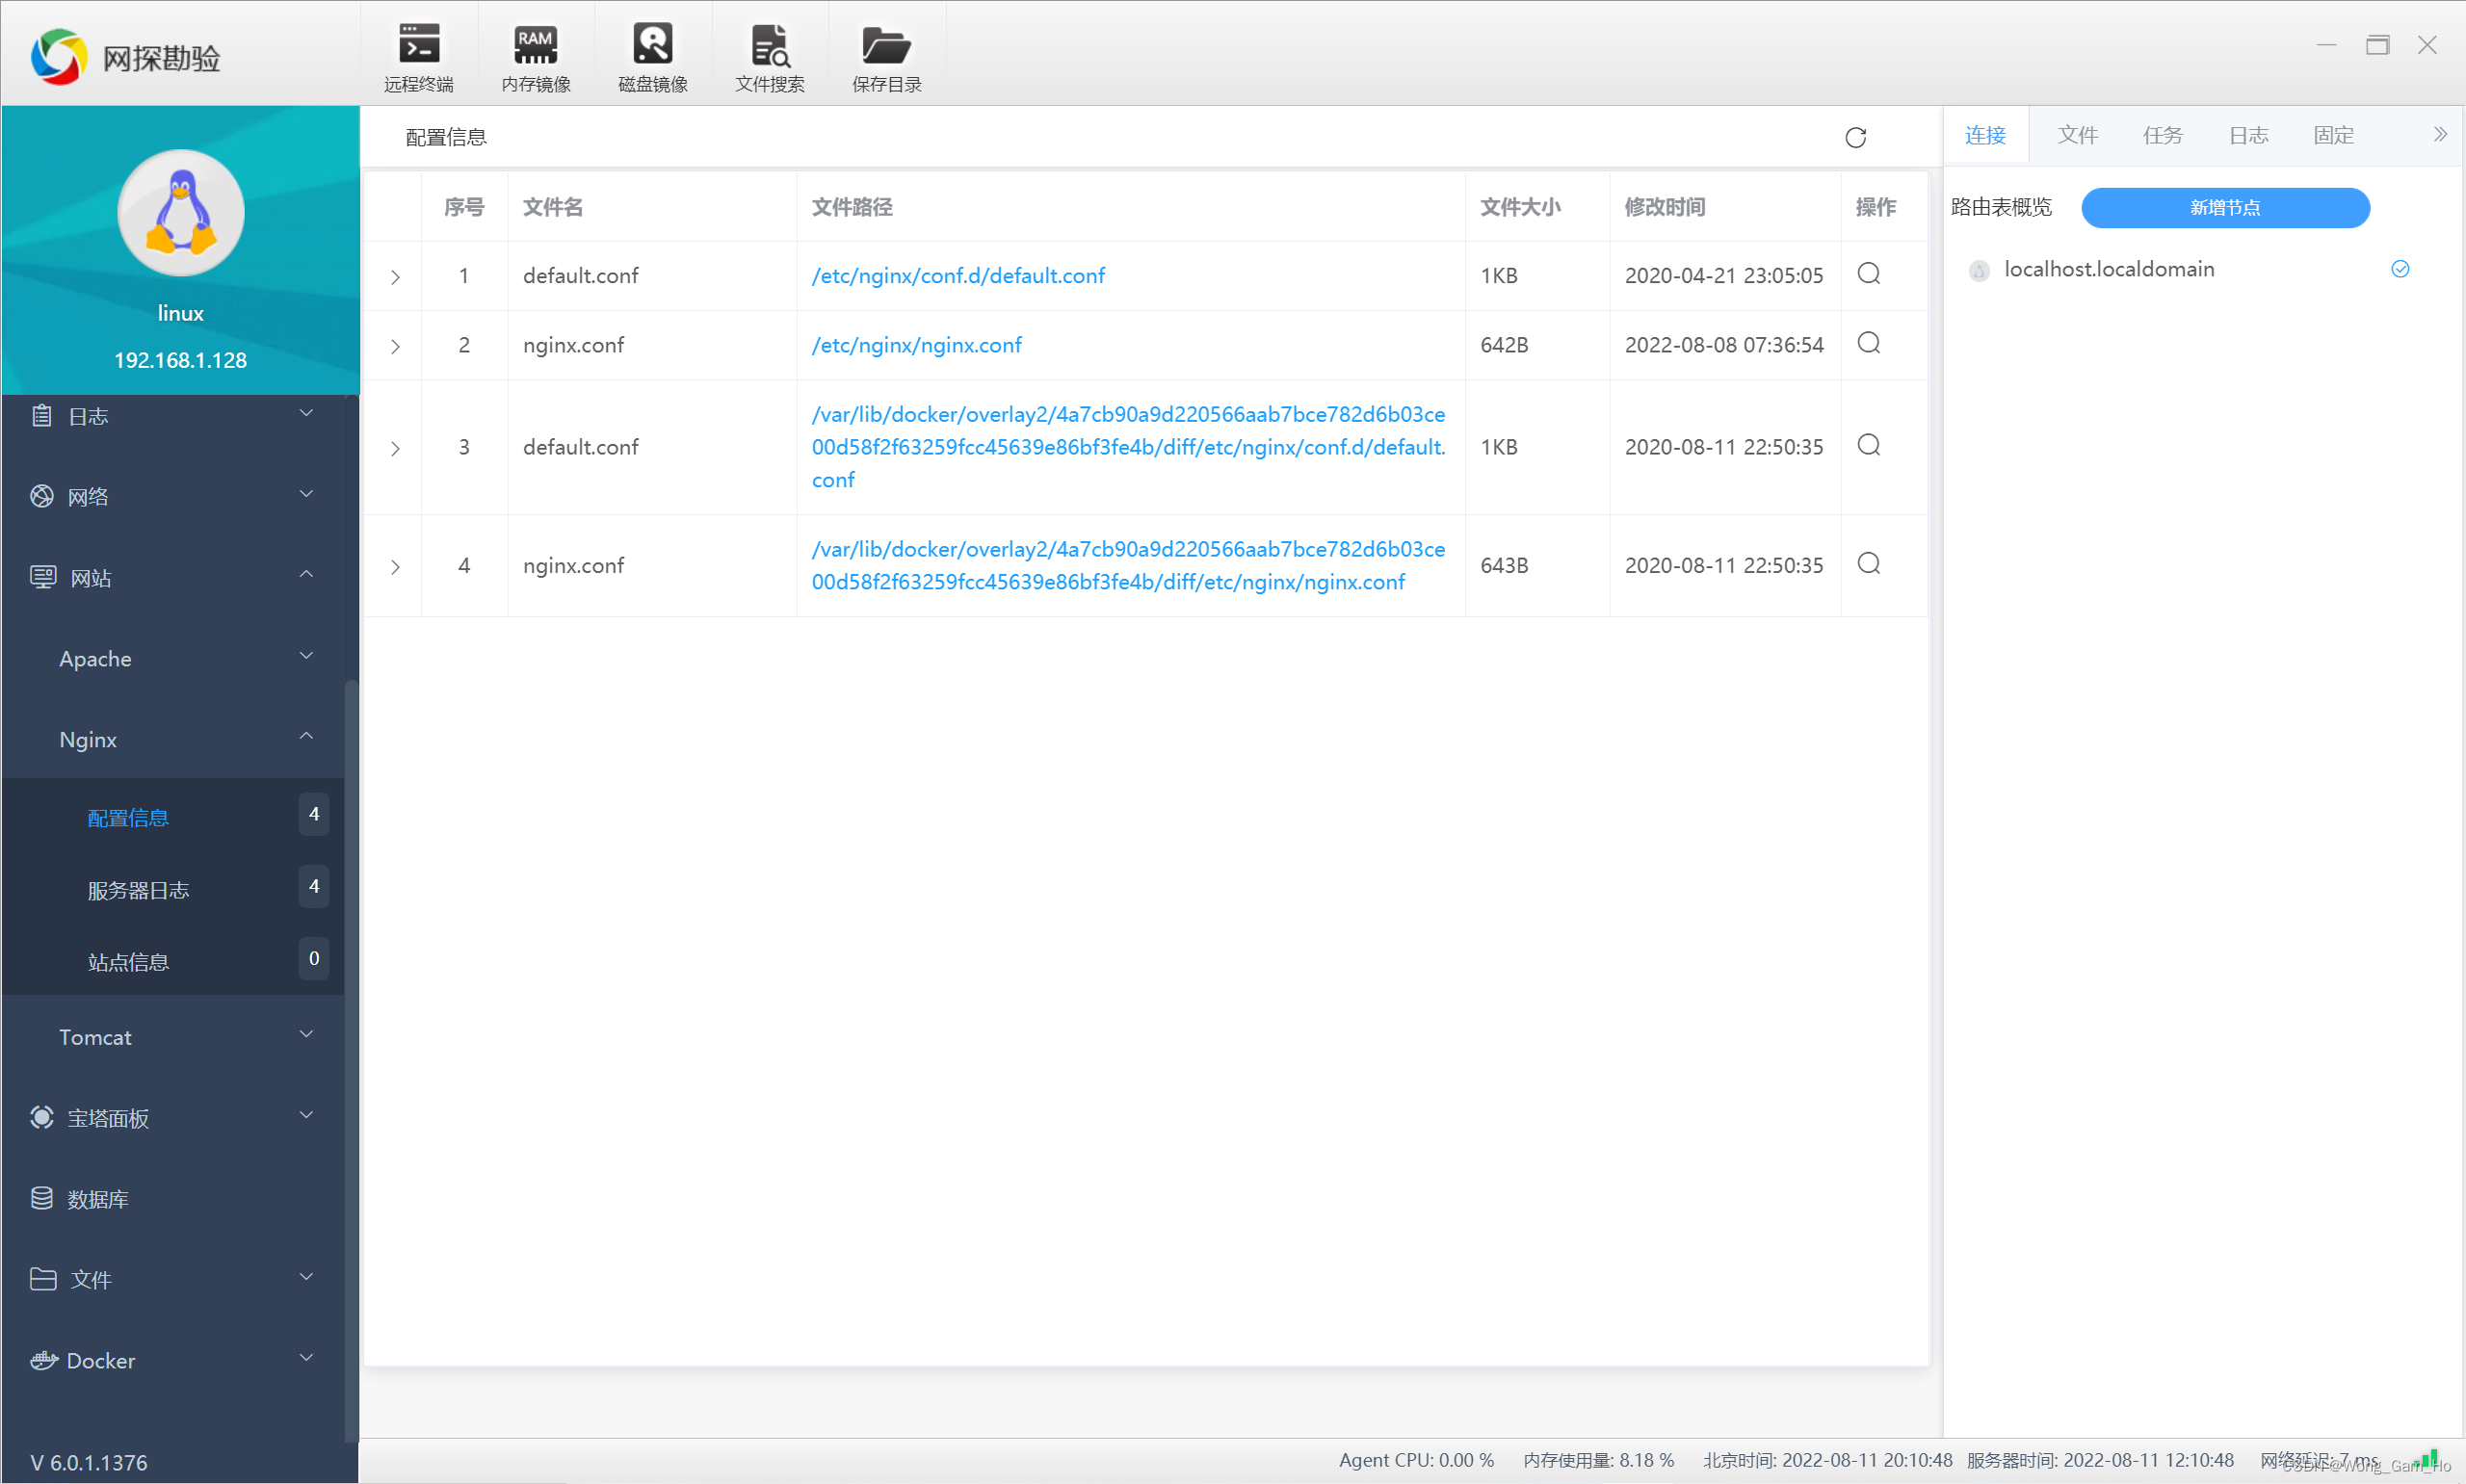Open the 内存镜像 RAM image tool

coord(536,58)
